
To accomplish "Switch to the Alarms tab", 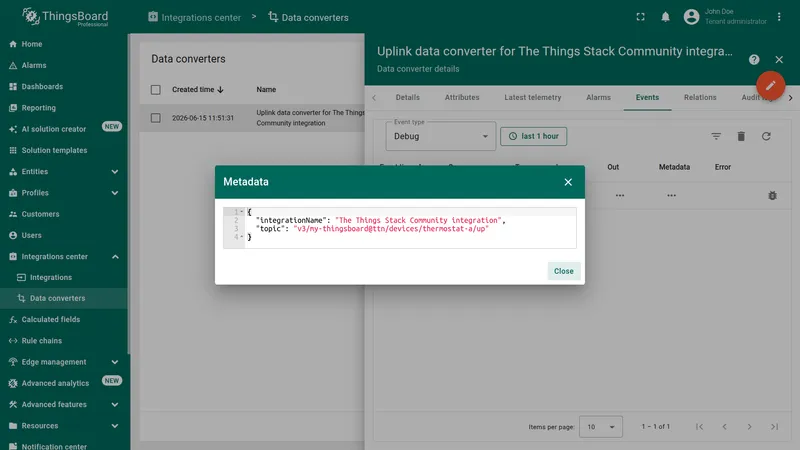I will click(x=598, y=97).
